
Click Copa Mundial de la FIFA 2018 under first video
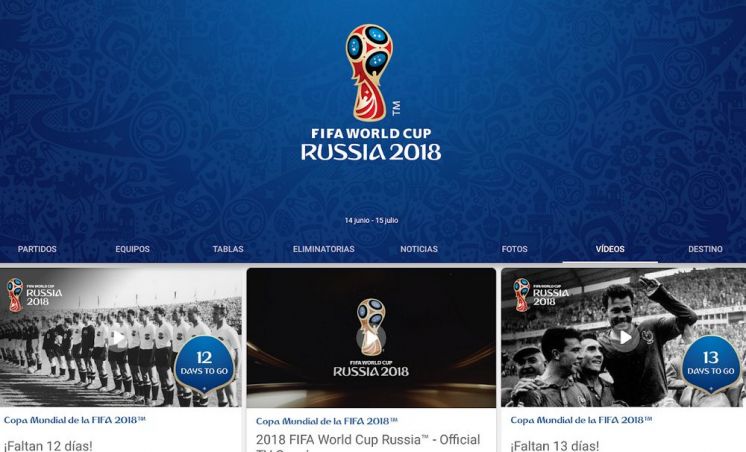(x=75, y=420)
